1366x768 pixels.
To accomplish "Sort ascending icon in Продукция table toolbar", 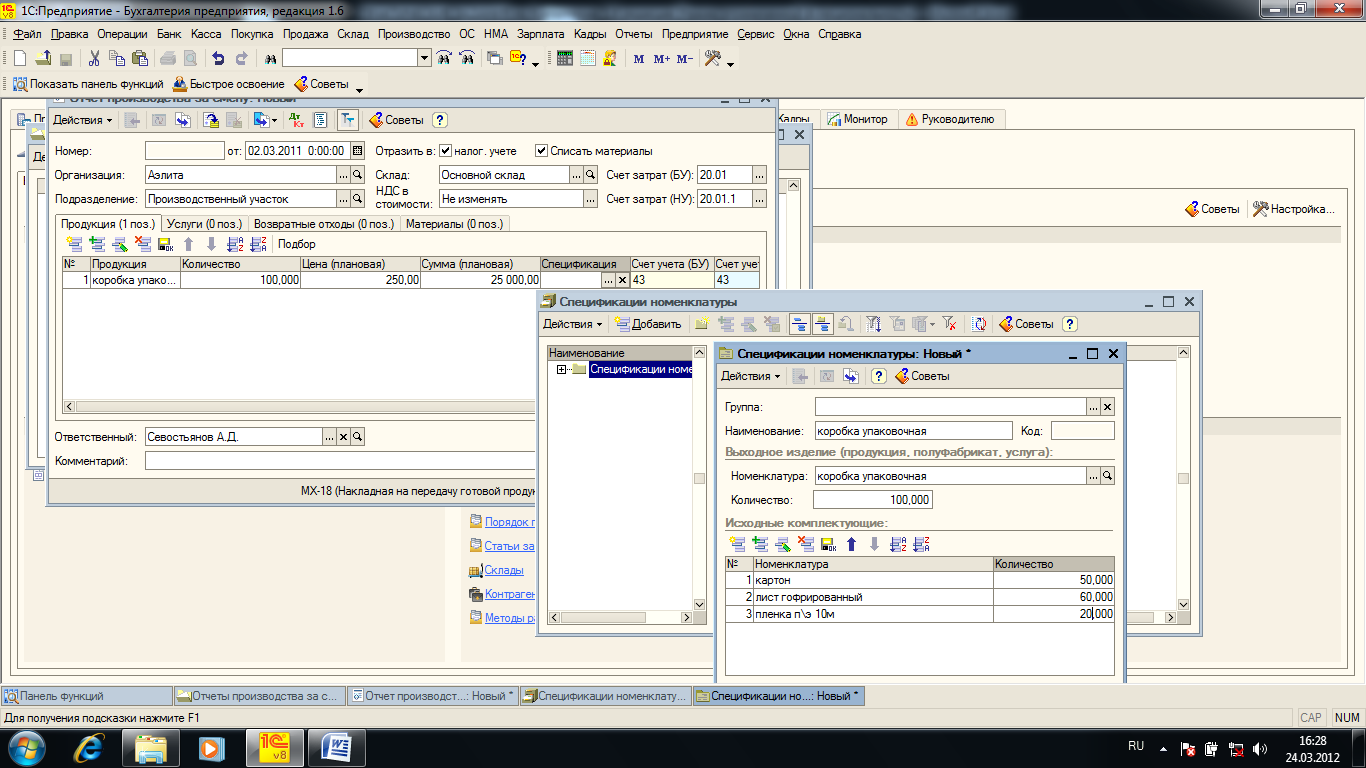I will 235,244.
